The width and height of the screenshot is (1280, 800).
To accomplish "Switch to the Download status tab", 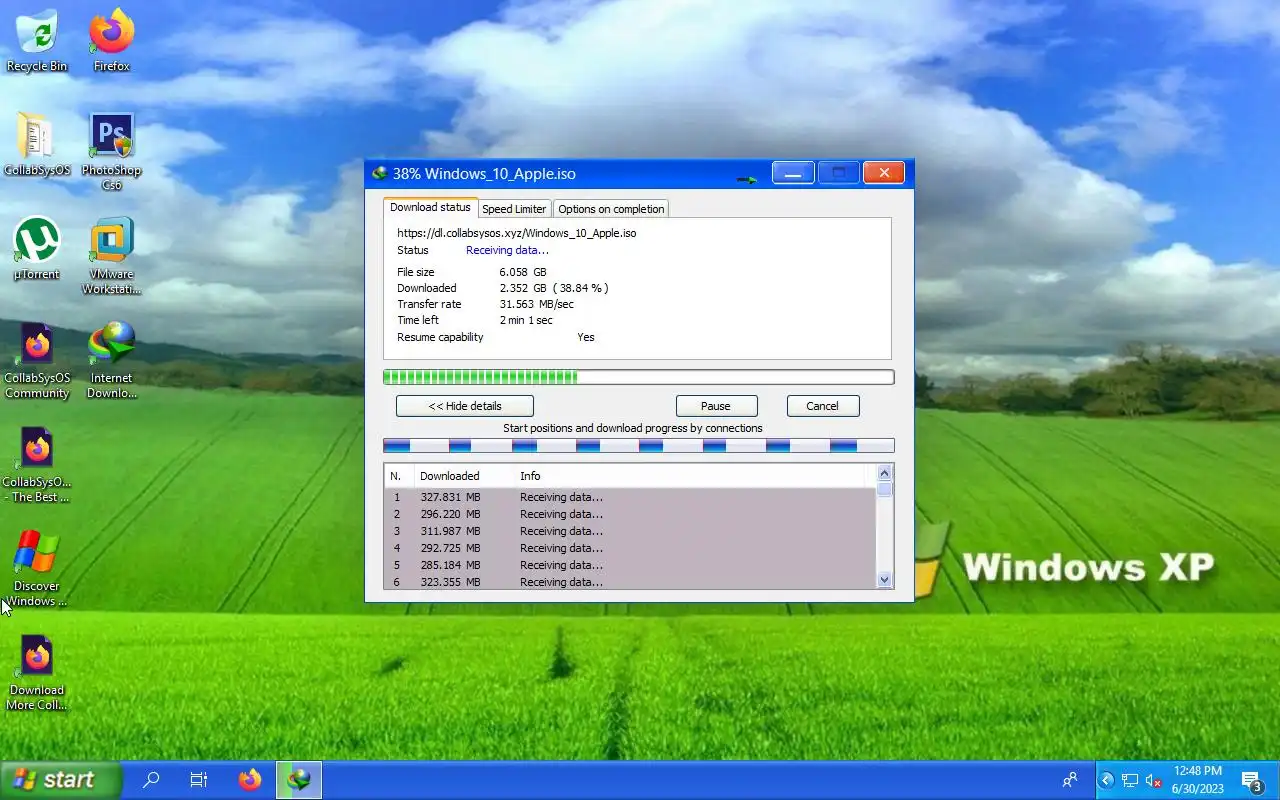I will click(x=430, y=207).
